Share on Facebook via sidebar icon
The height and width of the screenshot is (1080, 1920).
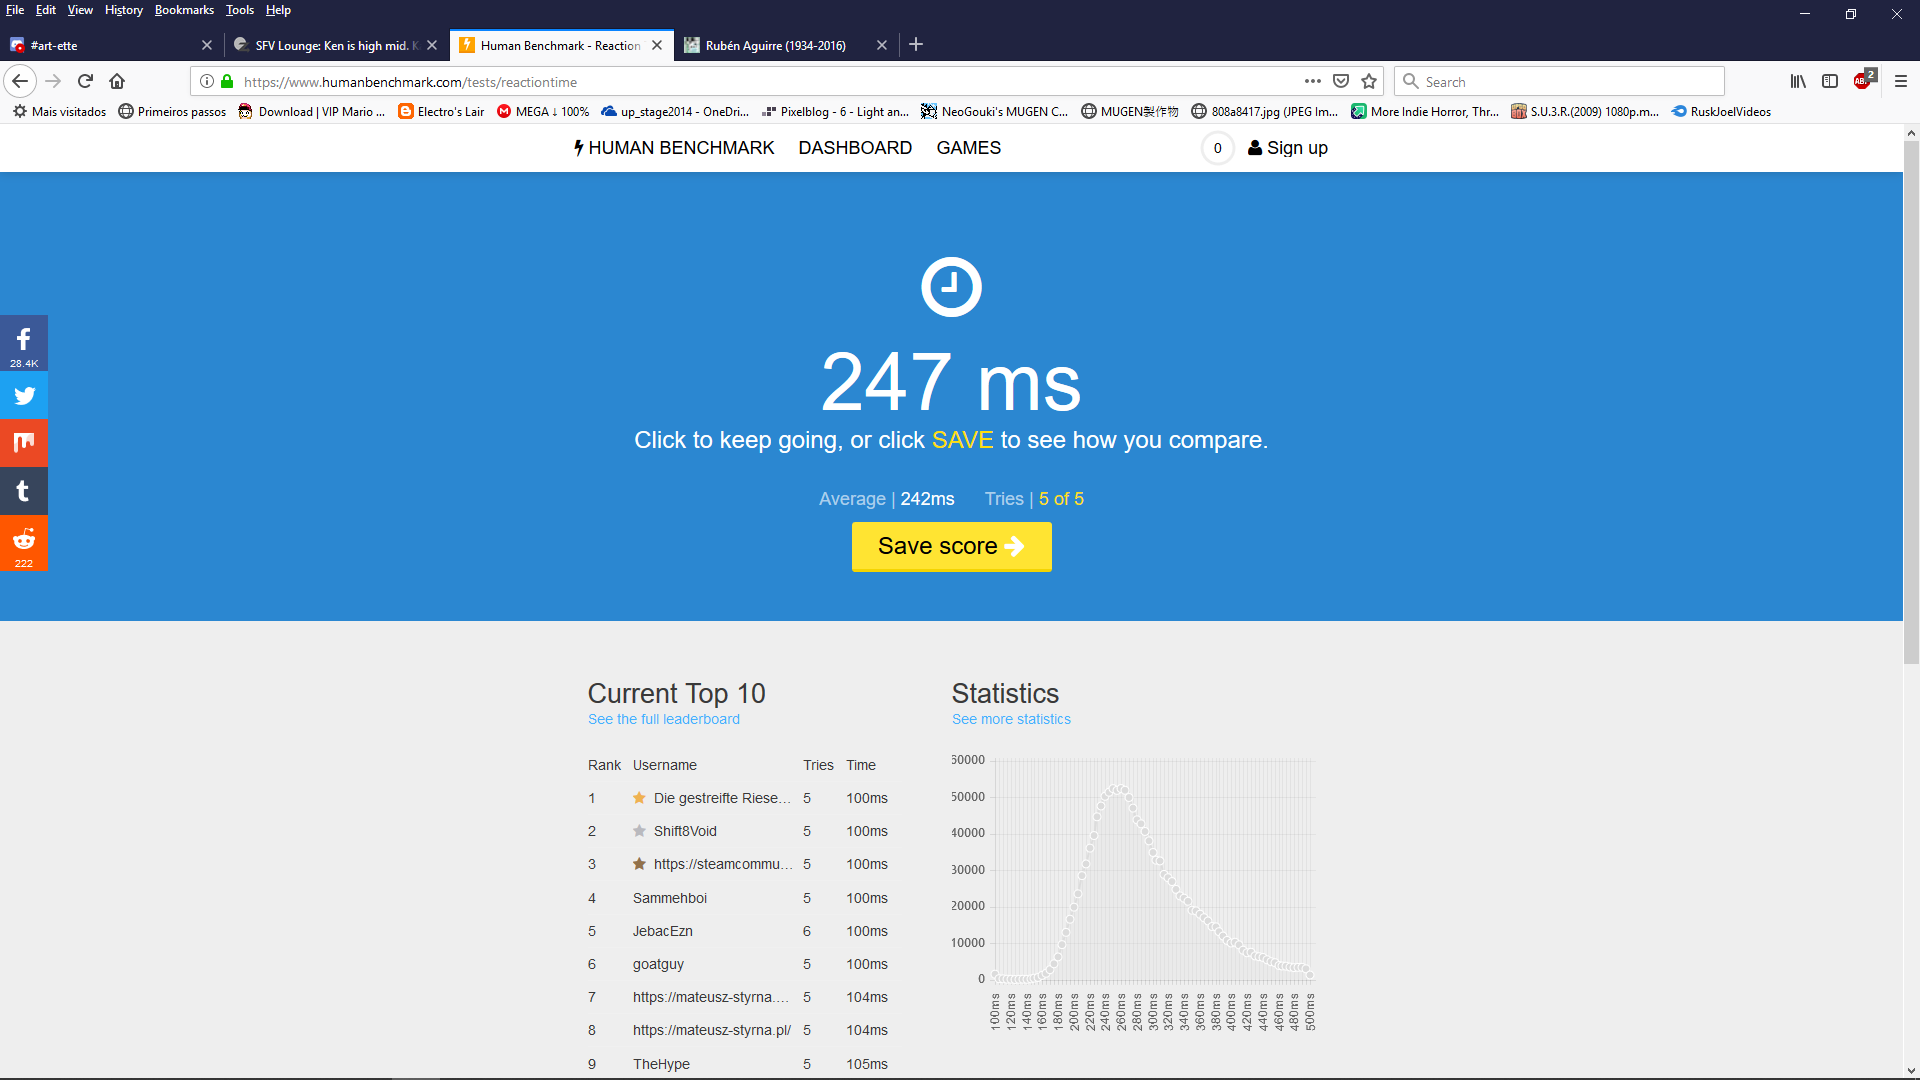click(x=24, y=344)
